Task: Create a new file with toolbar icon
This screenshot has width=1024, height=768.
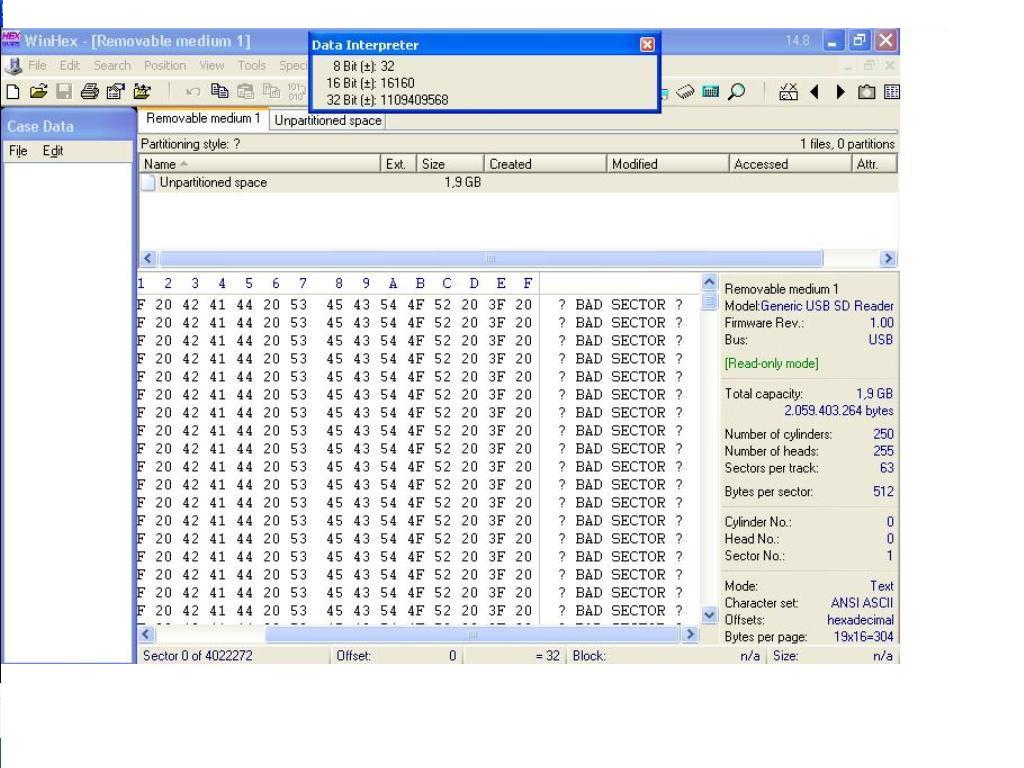Action: click(12, 92)
